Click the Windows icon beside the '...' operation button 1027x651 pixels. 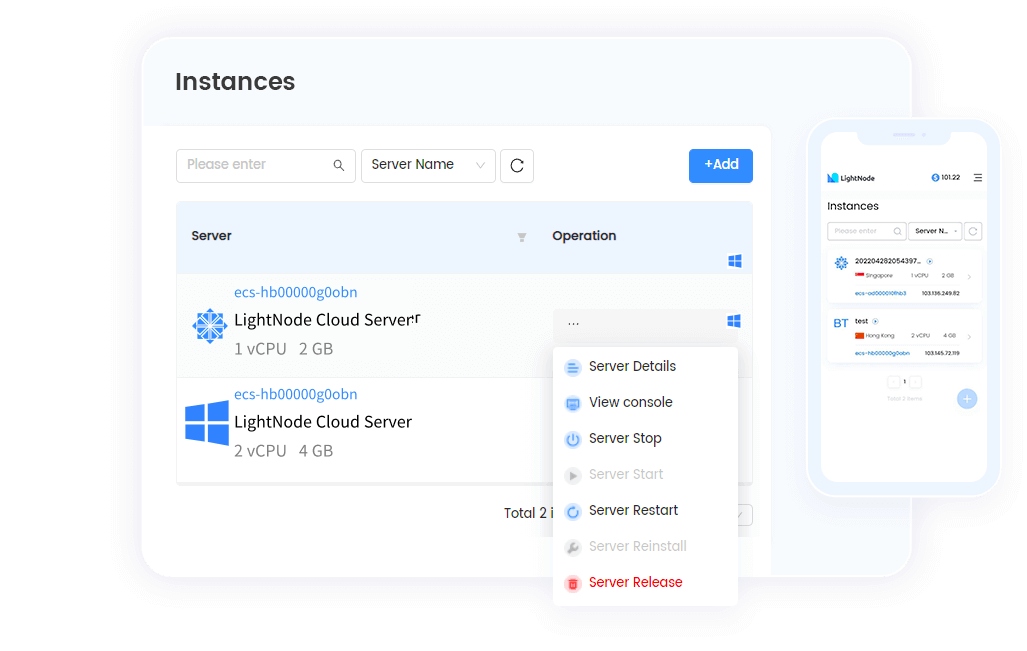click(734, 321)
